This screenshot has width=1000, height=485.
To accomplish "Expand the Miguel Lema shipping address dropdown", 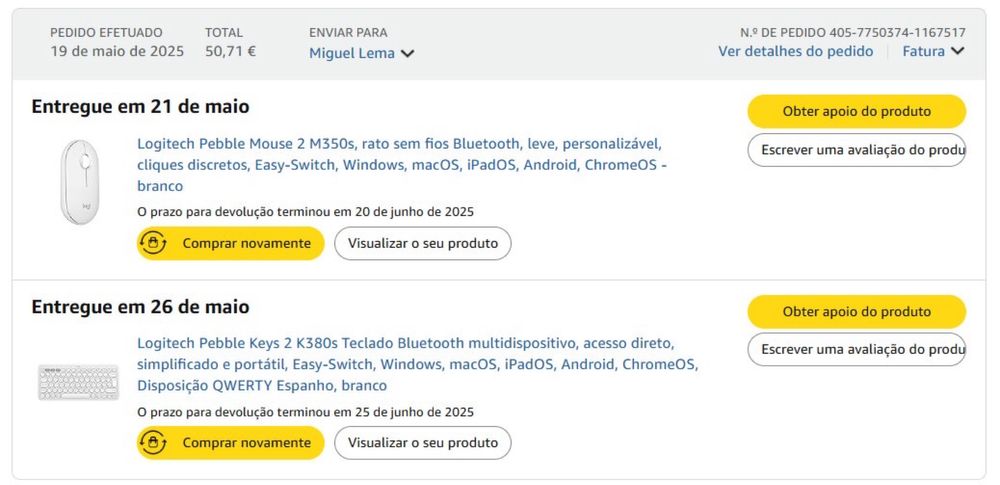I will 362,54.
